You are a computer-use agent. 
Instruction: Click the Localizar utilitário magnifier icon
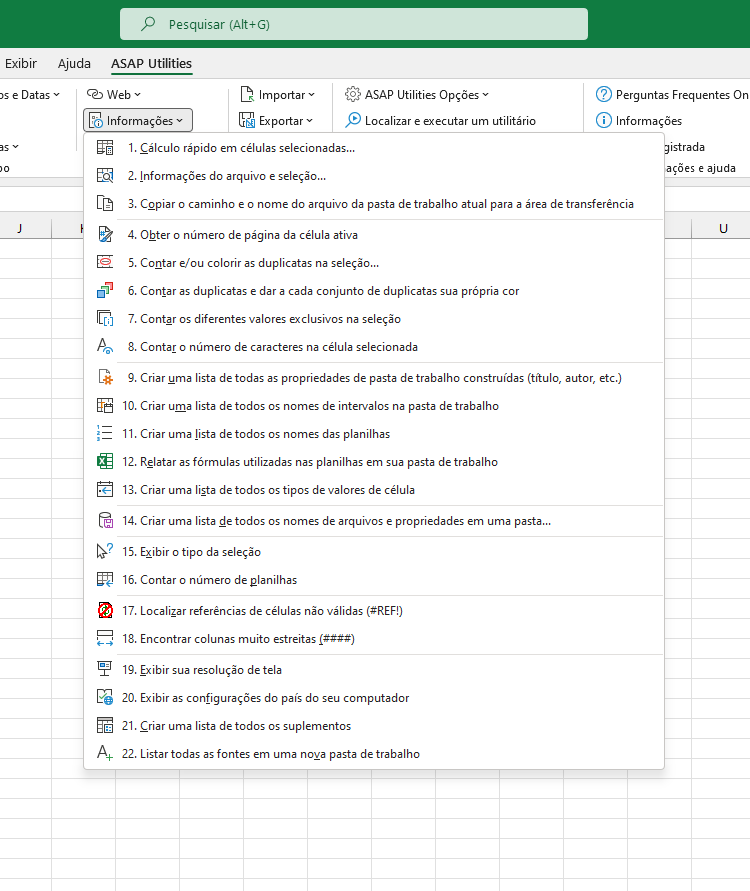click(x=353, y=120)
